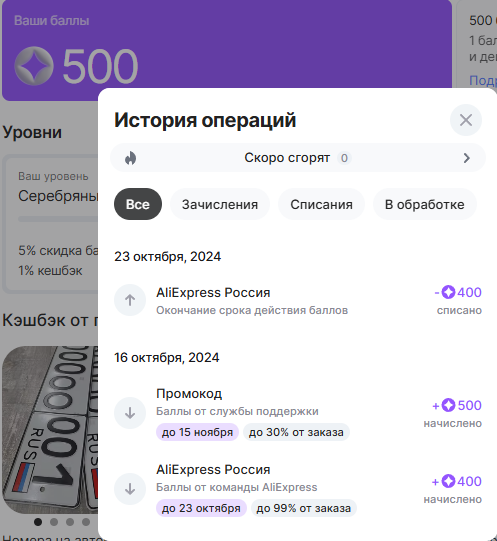This screenshot has height=541, width=497.
Task: Click the points coin icon beside -400
Action: pos(448,292)
